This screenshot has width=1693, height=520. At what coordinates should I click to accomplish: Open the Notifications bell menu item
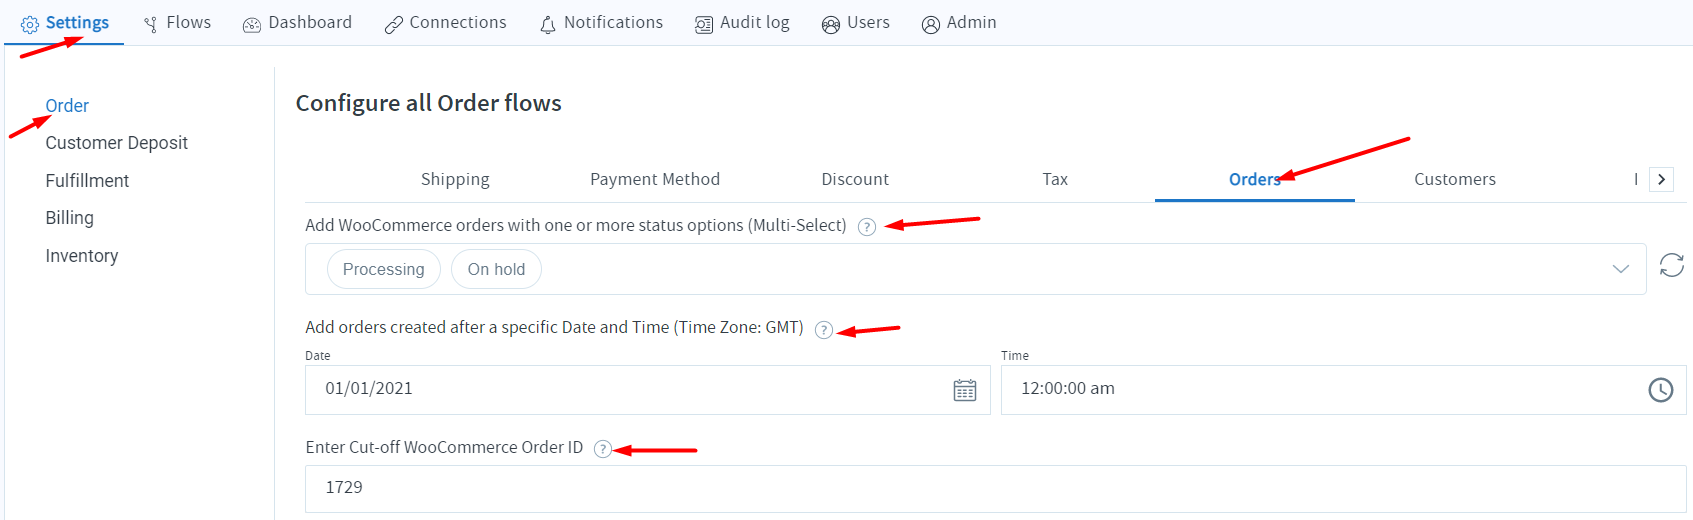pyautogui.click(x=601, y=23)
